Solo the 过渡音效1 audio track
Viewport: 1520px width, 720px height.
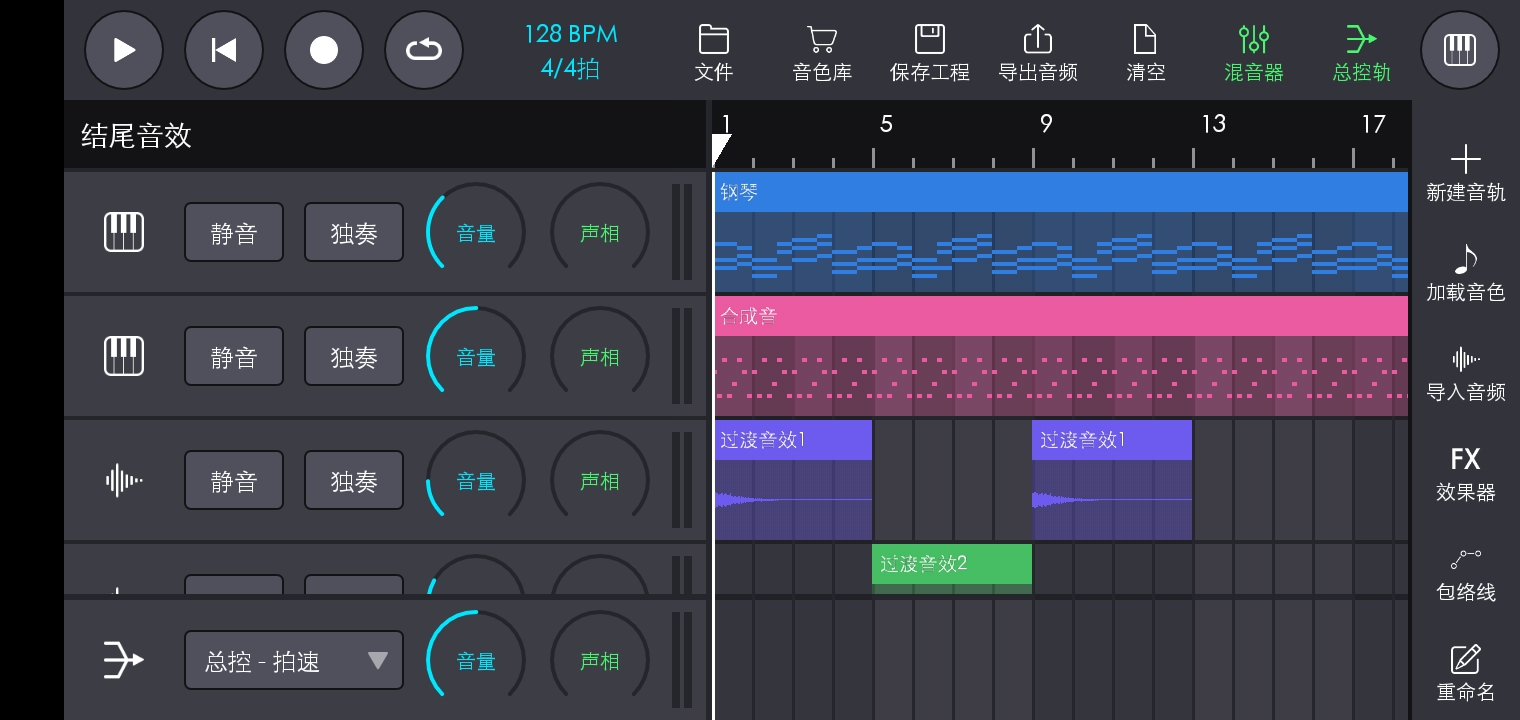pos(354,481)
